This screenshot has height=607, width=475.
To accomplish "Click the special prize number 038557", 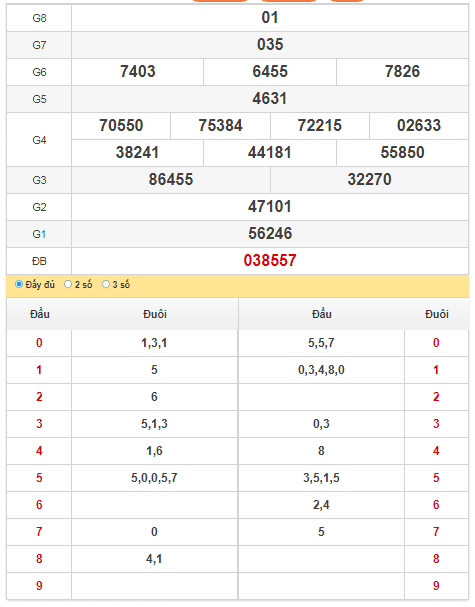I will pos(270,261).
